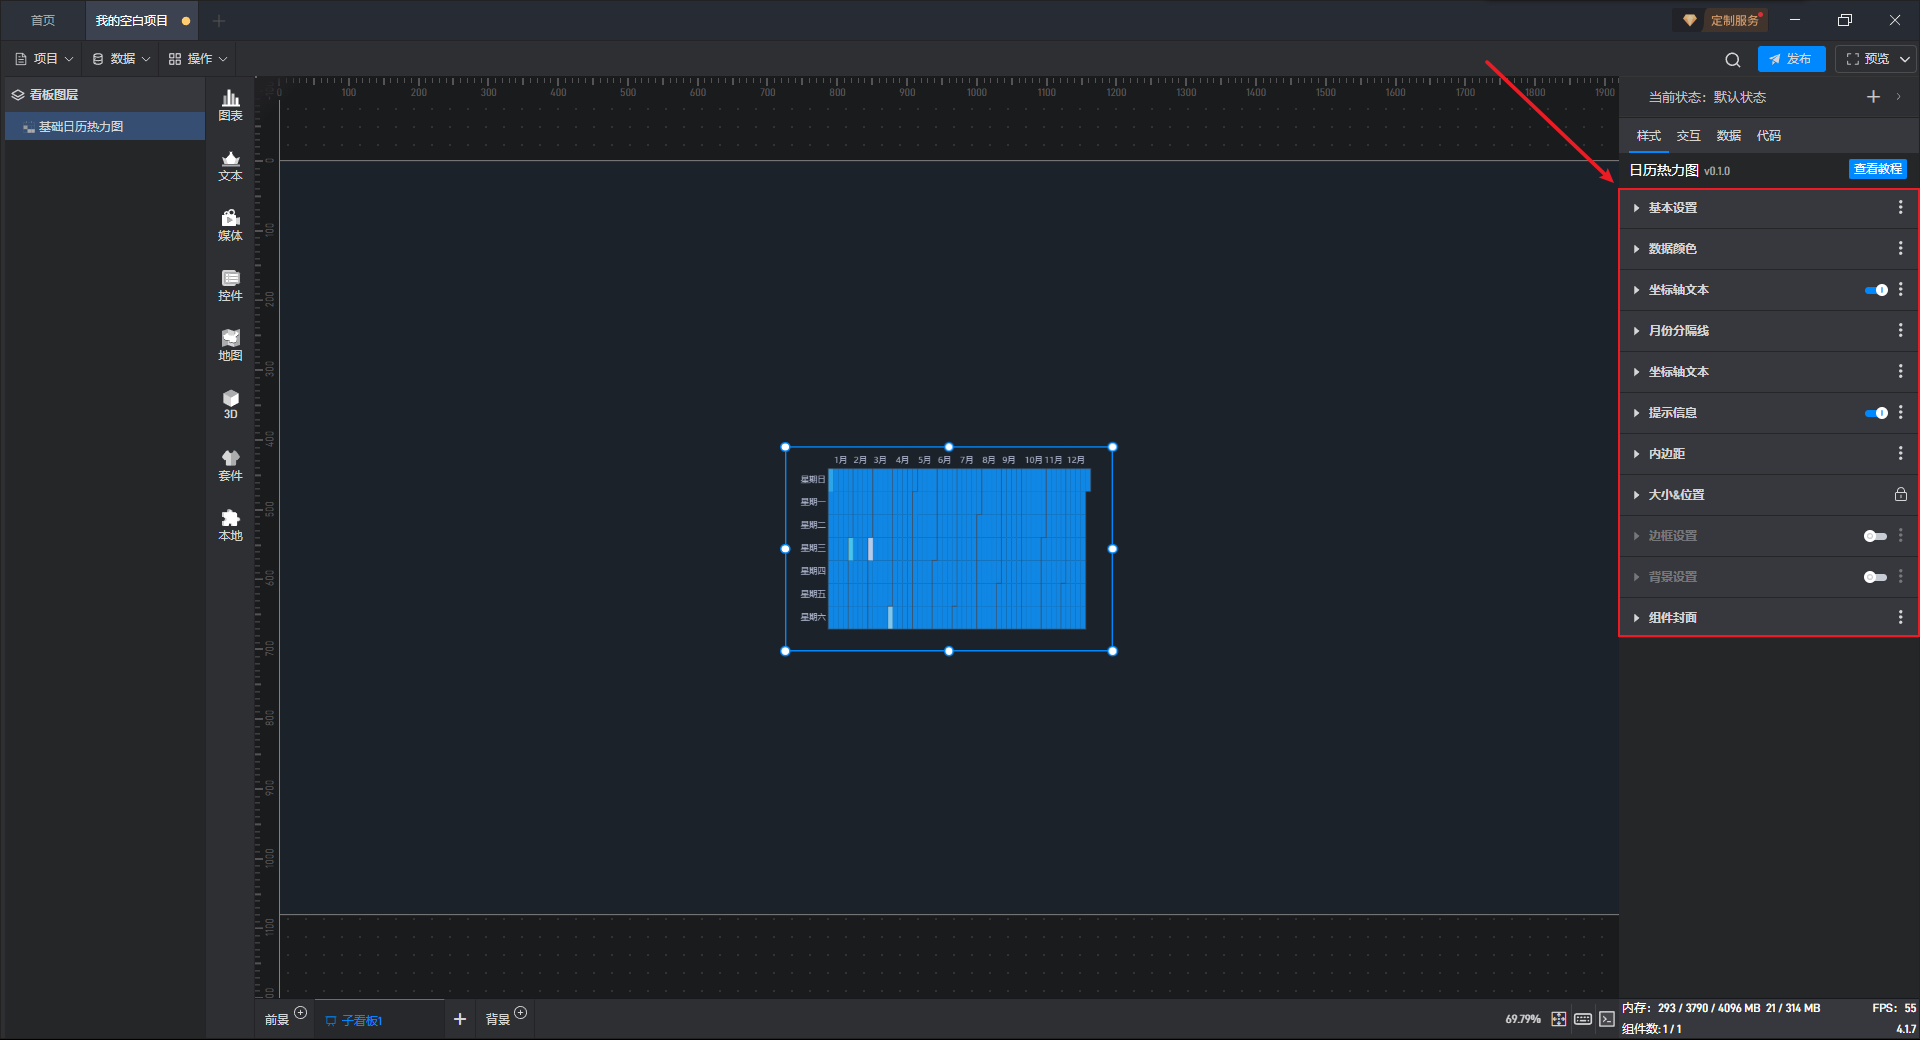Screen dimensions: 1920x1040
Task: Open the 3D component library
Action: [x=230, y=404]
